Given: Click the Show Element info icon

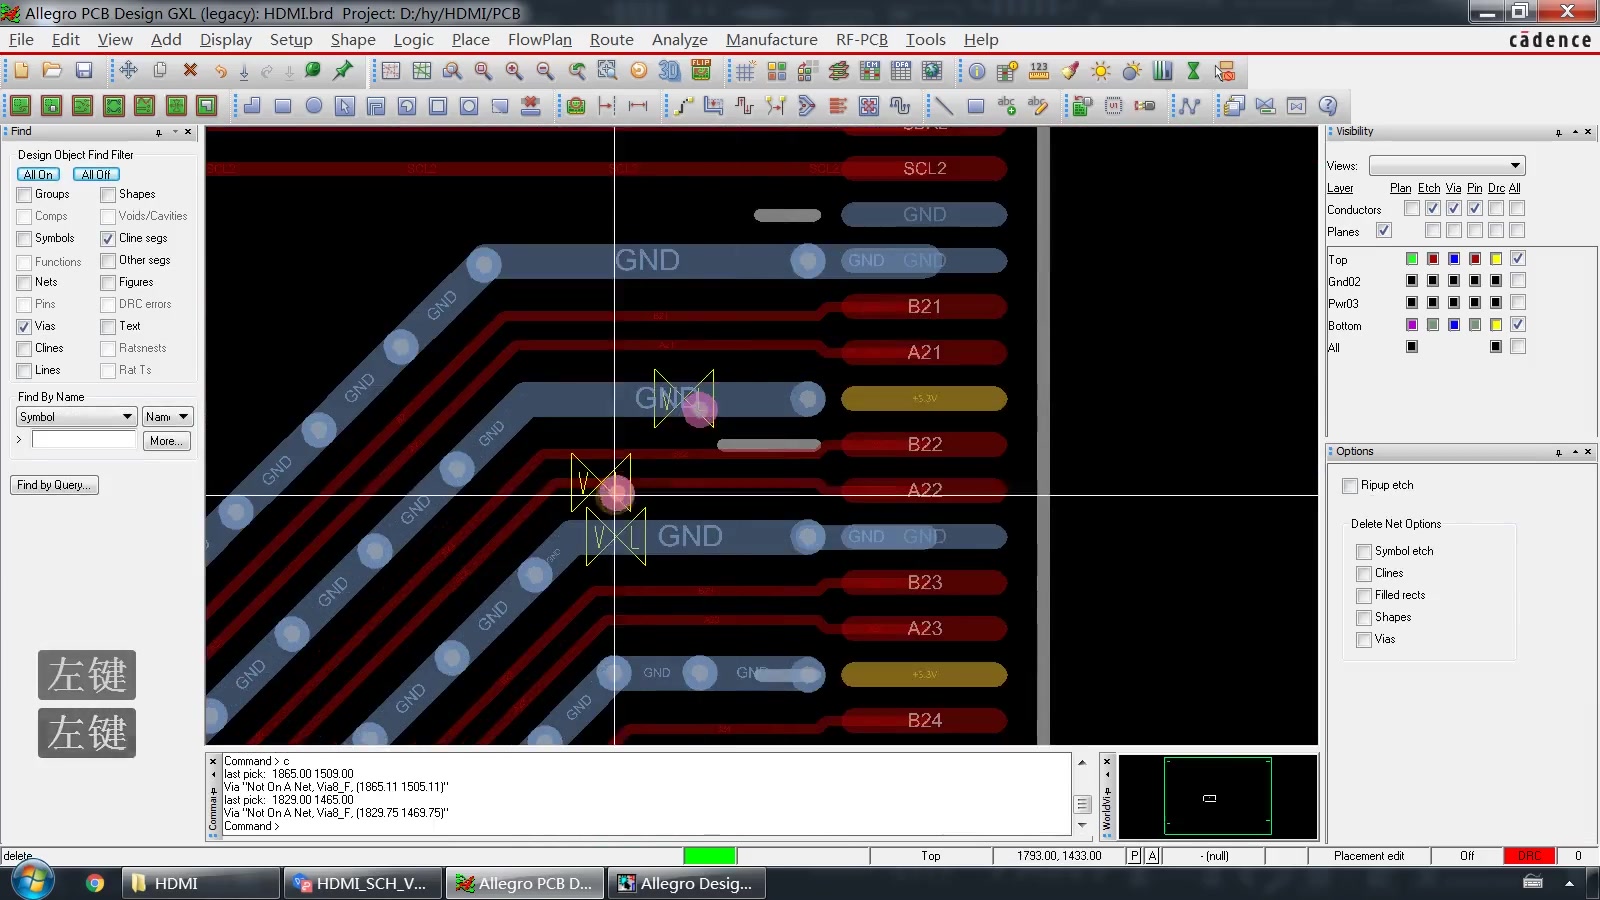Looking at the screenshot, I should pyautogui.click(x=977, y=71).
